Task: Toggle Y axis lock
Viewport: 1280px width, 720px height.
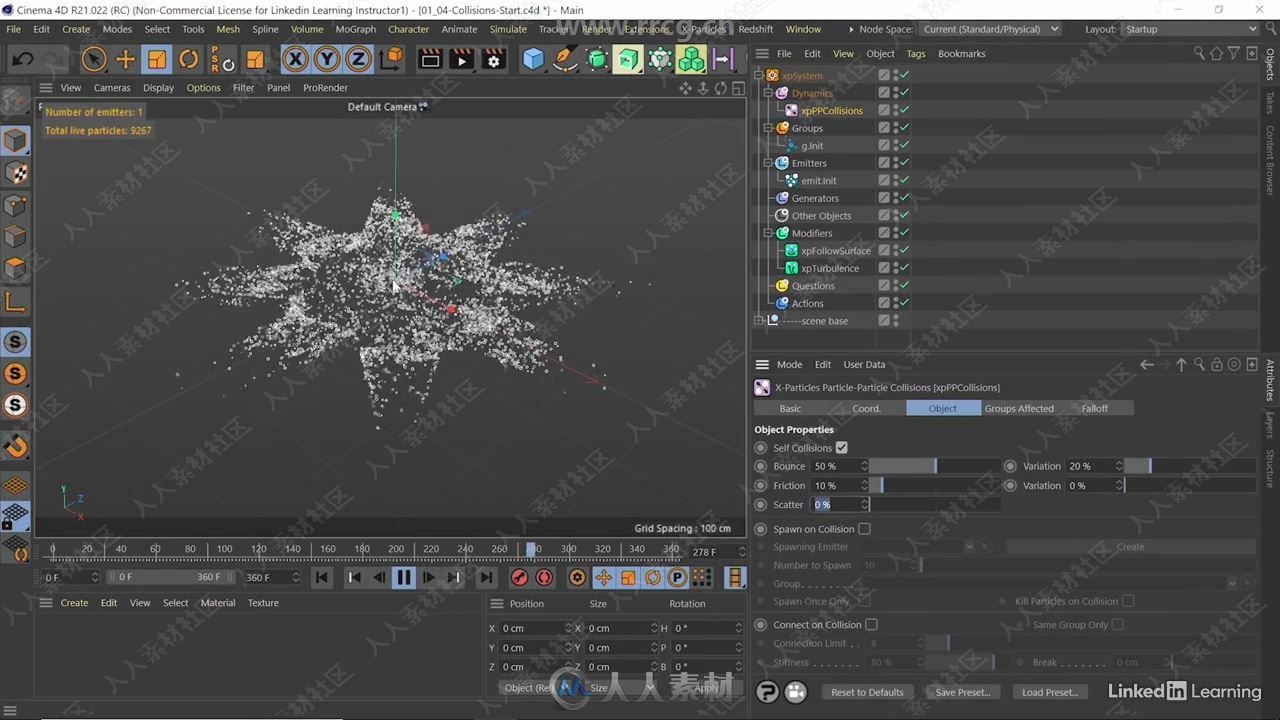Action: (x=327, y=60)
